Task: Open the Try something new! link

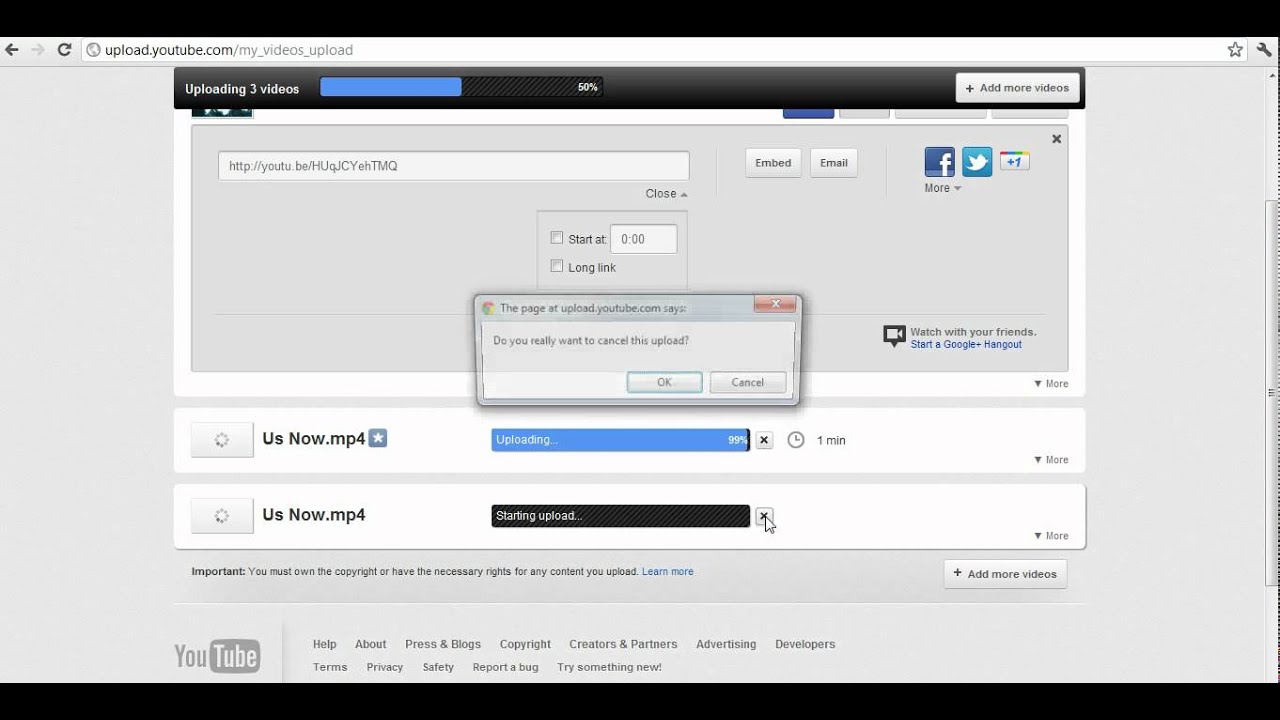Action: [x=609, y=667]
